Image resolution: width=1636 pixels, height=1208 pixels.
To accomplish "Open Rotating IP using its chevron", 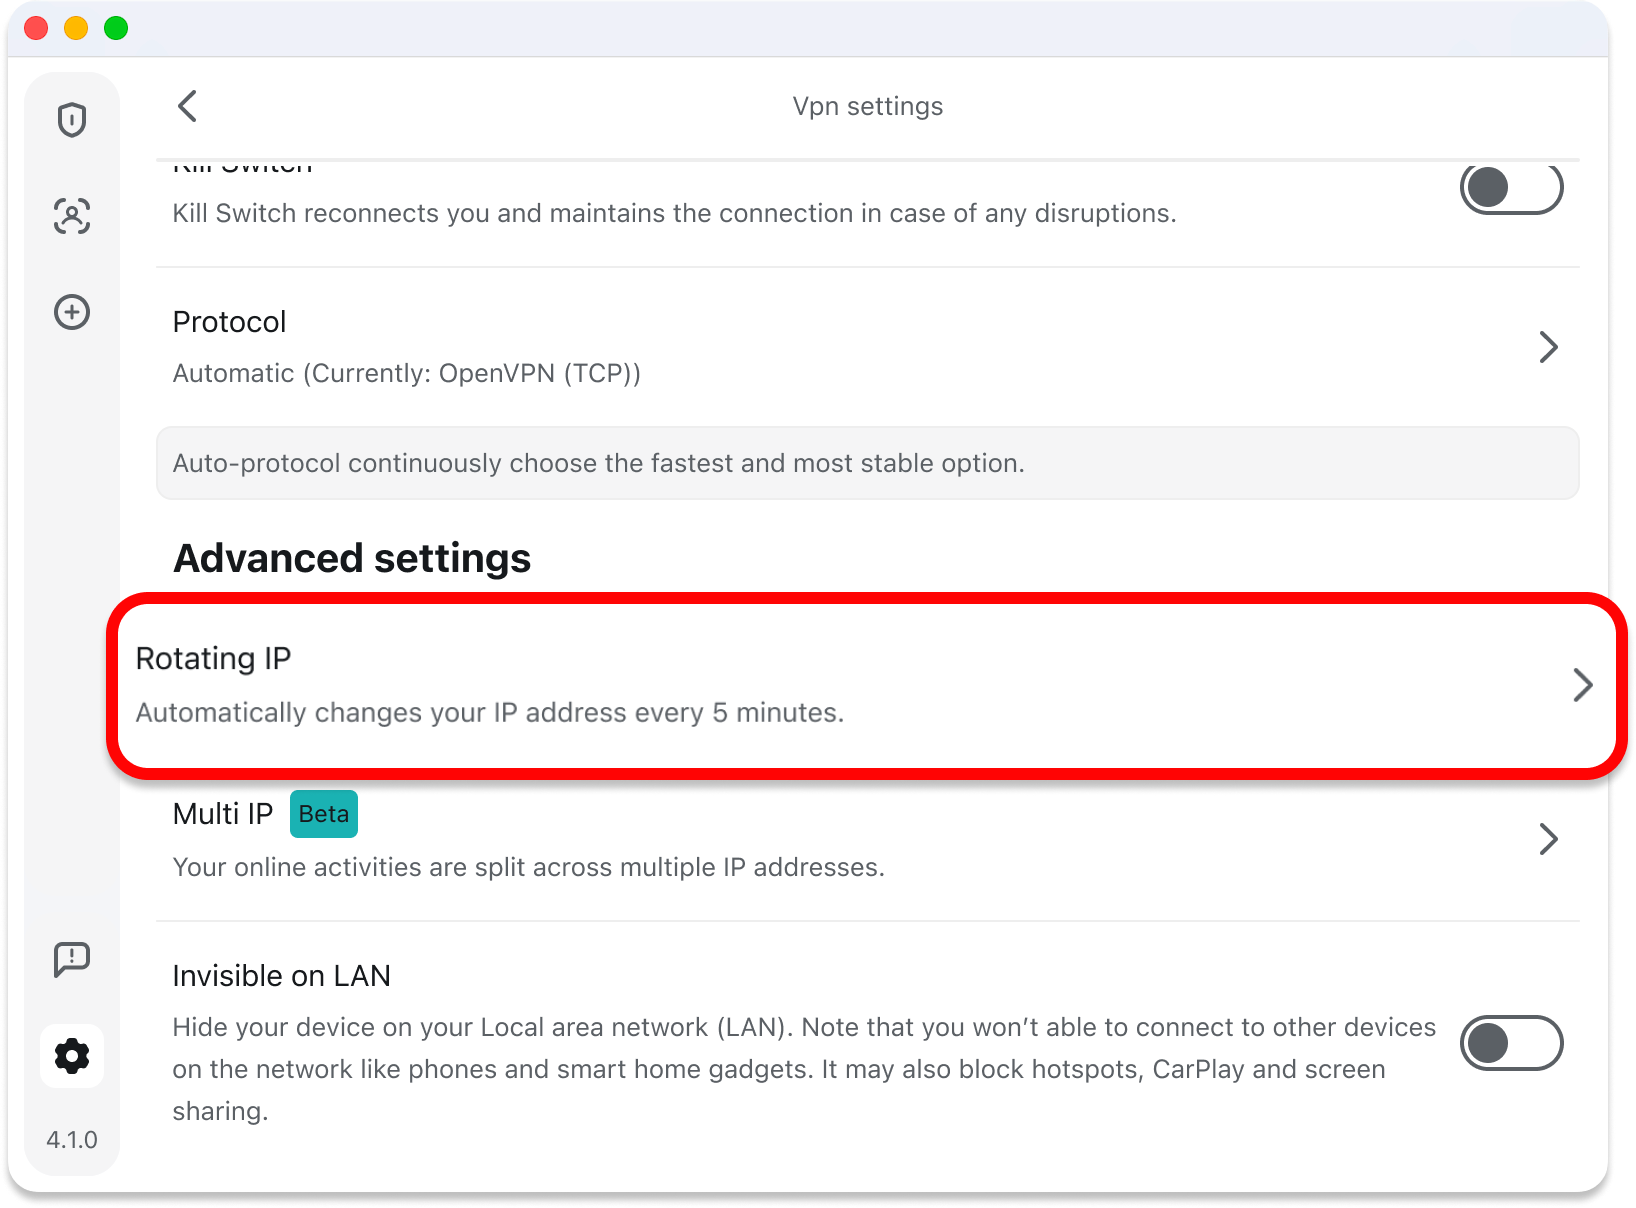I will click(1582, 685).
